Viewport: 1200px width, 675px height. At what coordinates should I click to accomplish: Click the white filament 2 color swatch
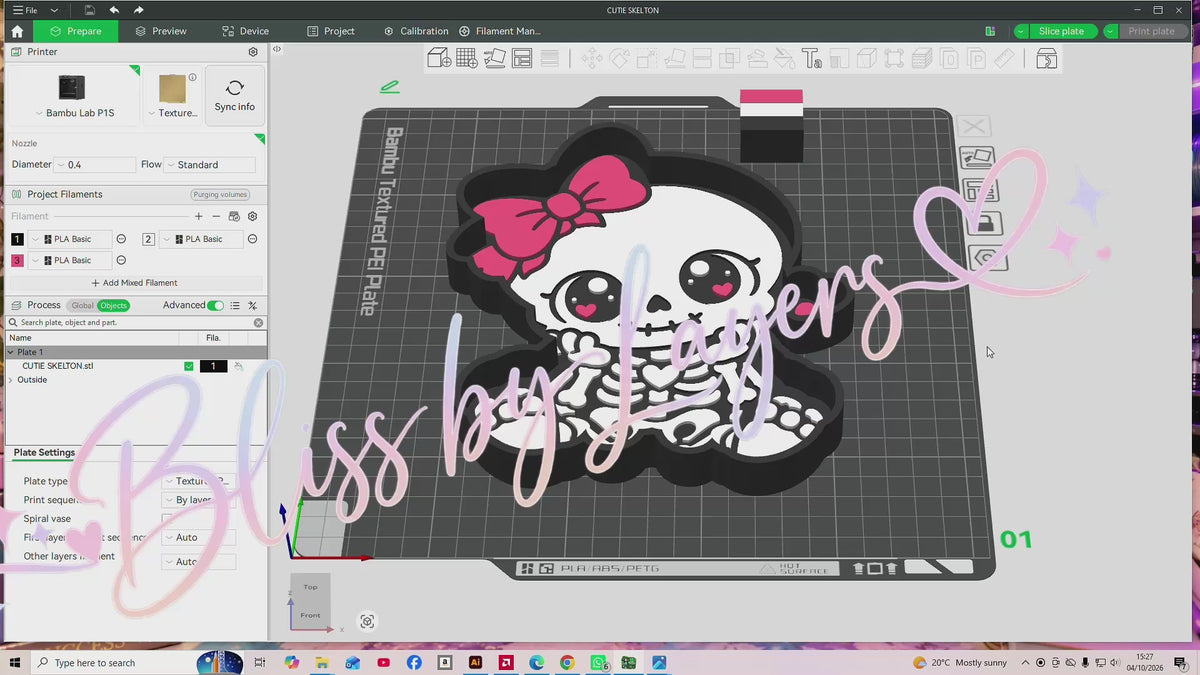point(148,239)
